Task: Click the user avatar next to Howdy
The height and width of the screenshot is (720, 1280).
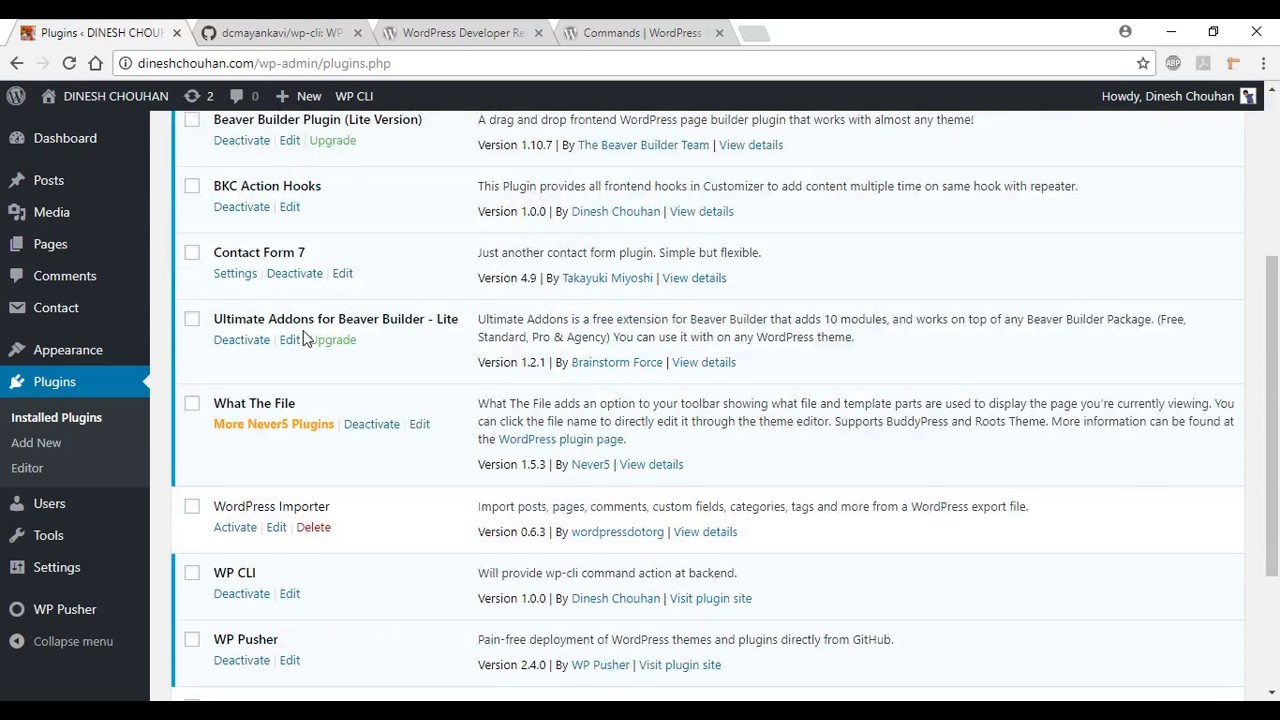Action: click(1248, 96)
